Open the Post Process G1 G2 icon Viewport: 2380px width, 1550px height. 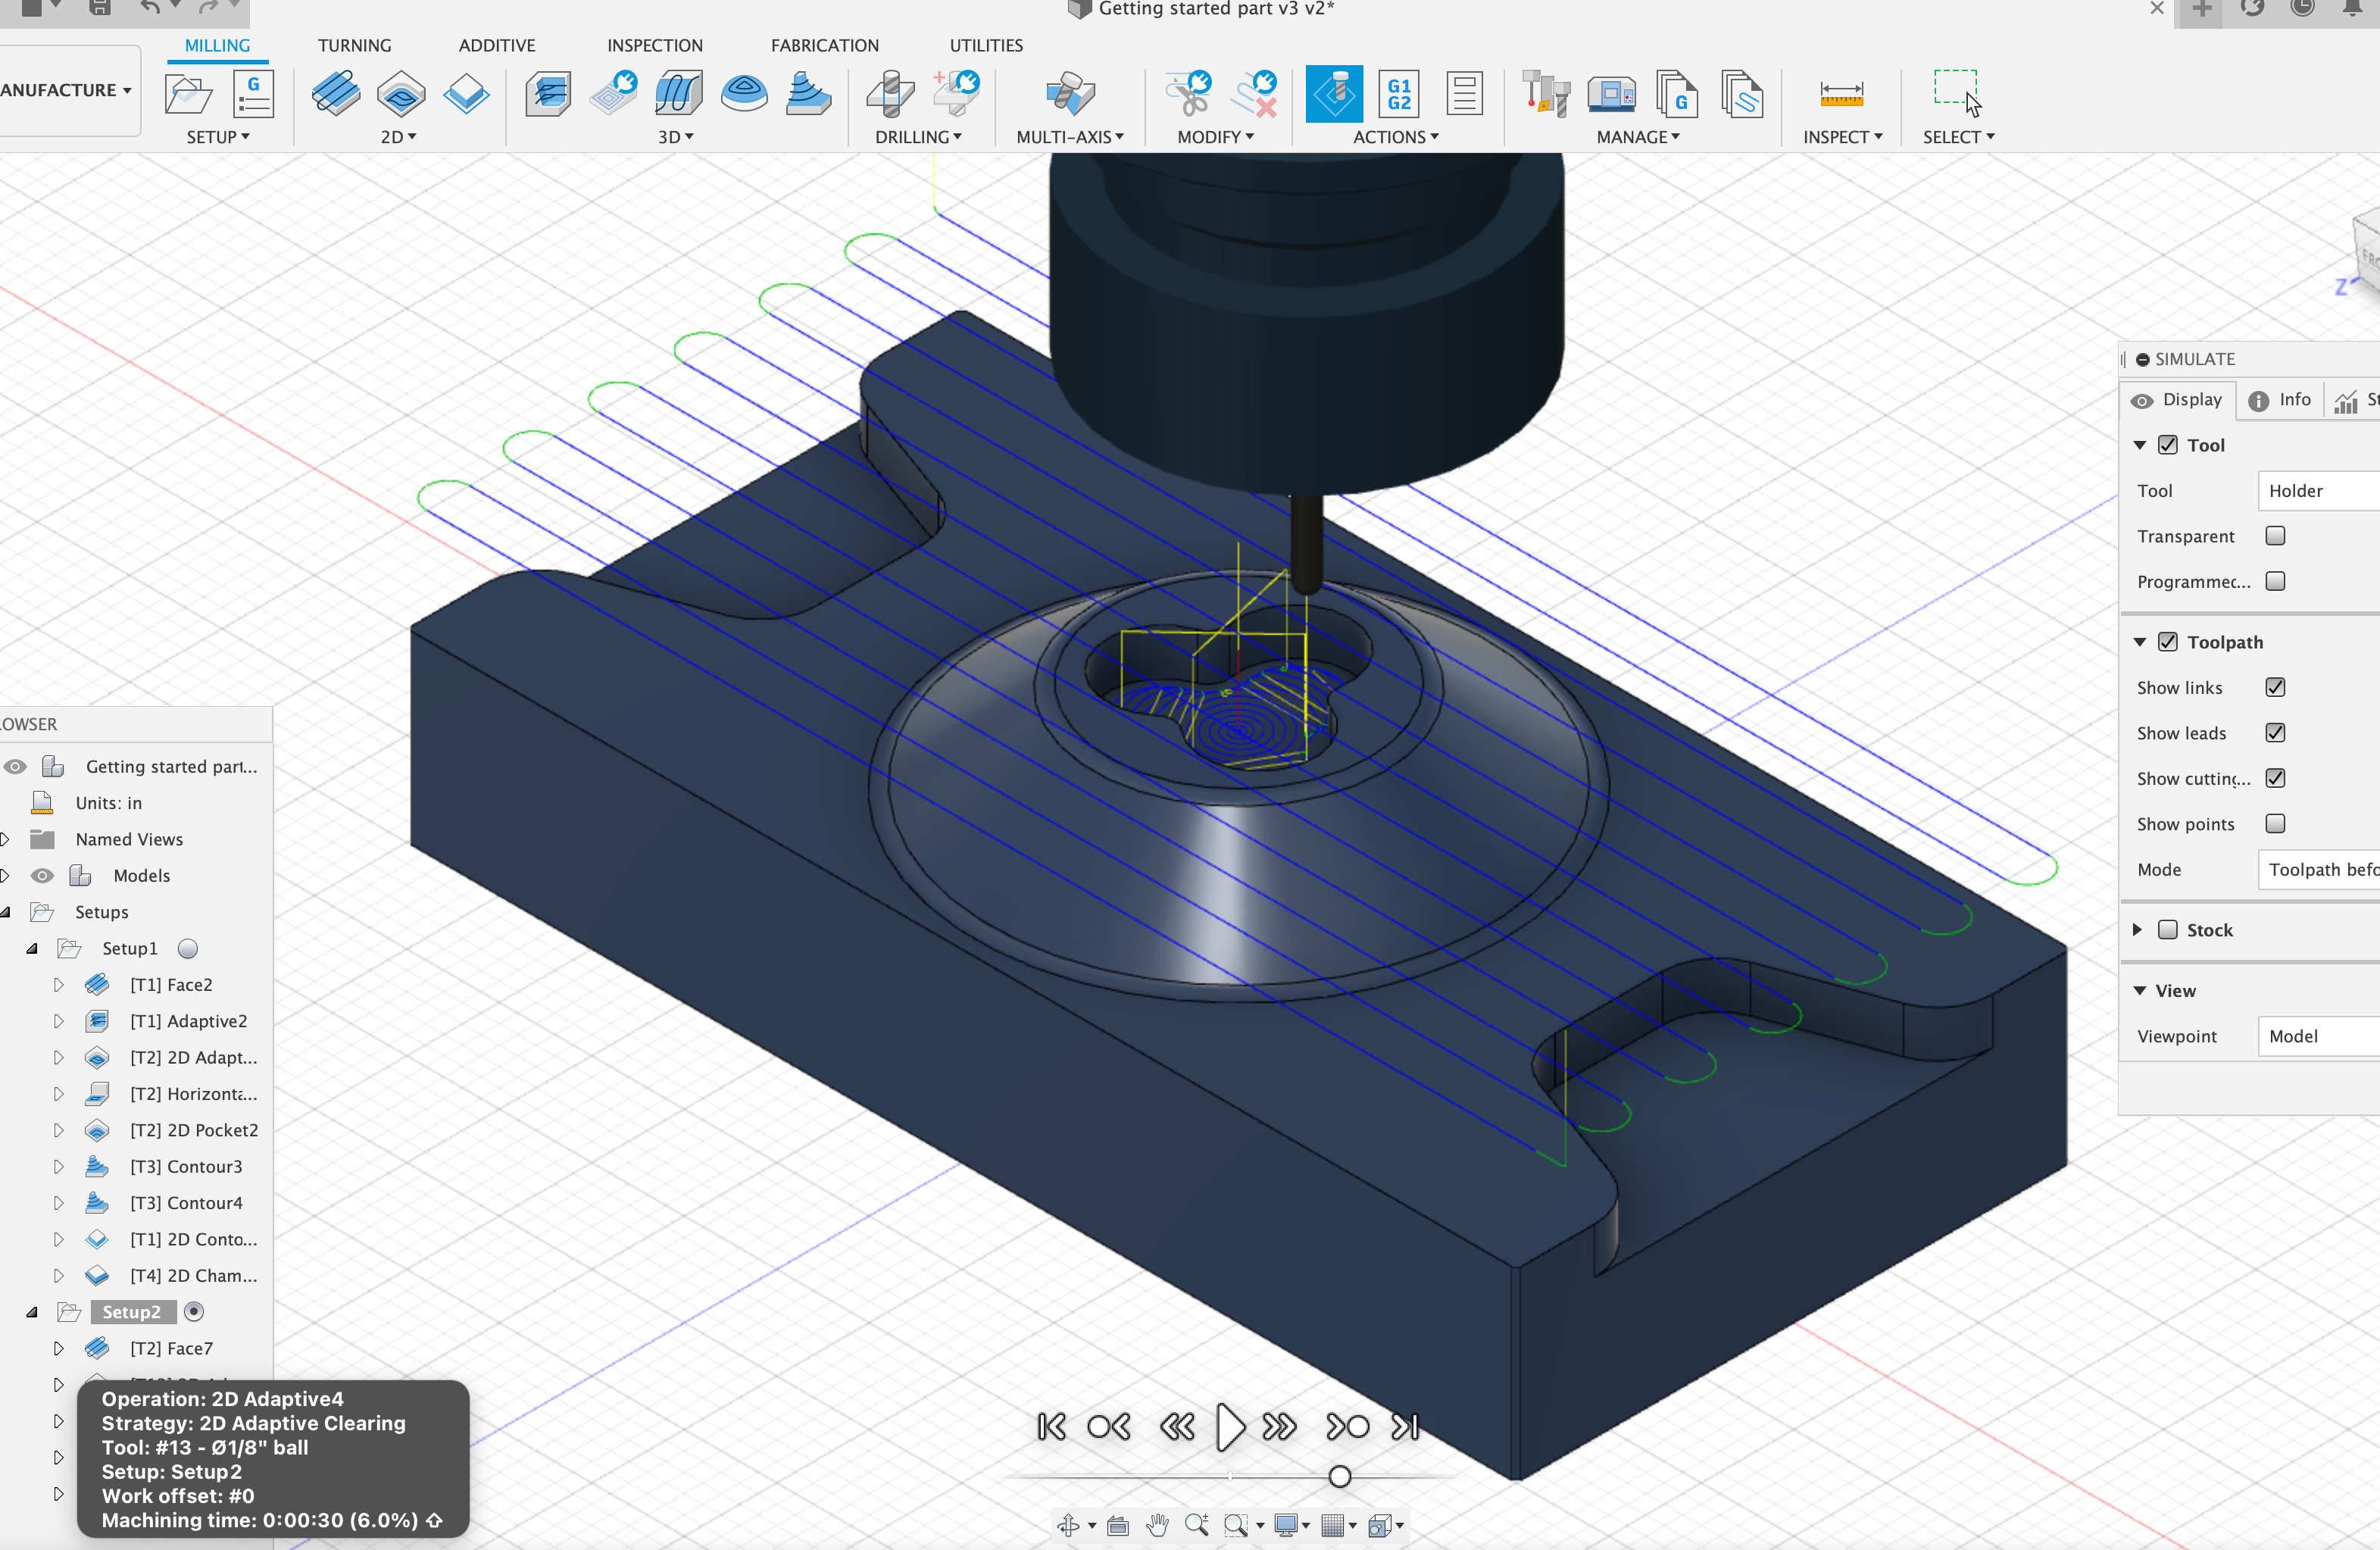point(1398,95)
